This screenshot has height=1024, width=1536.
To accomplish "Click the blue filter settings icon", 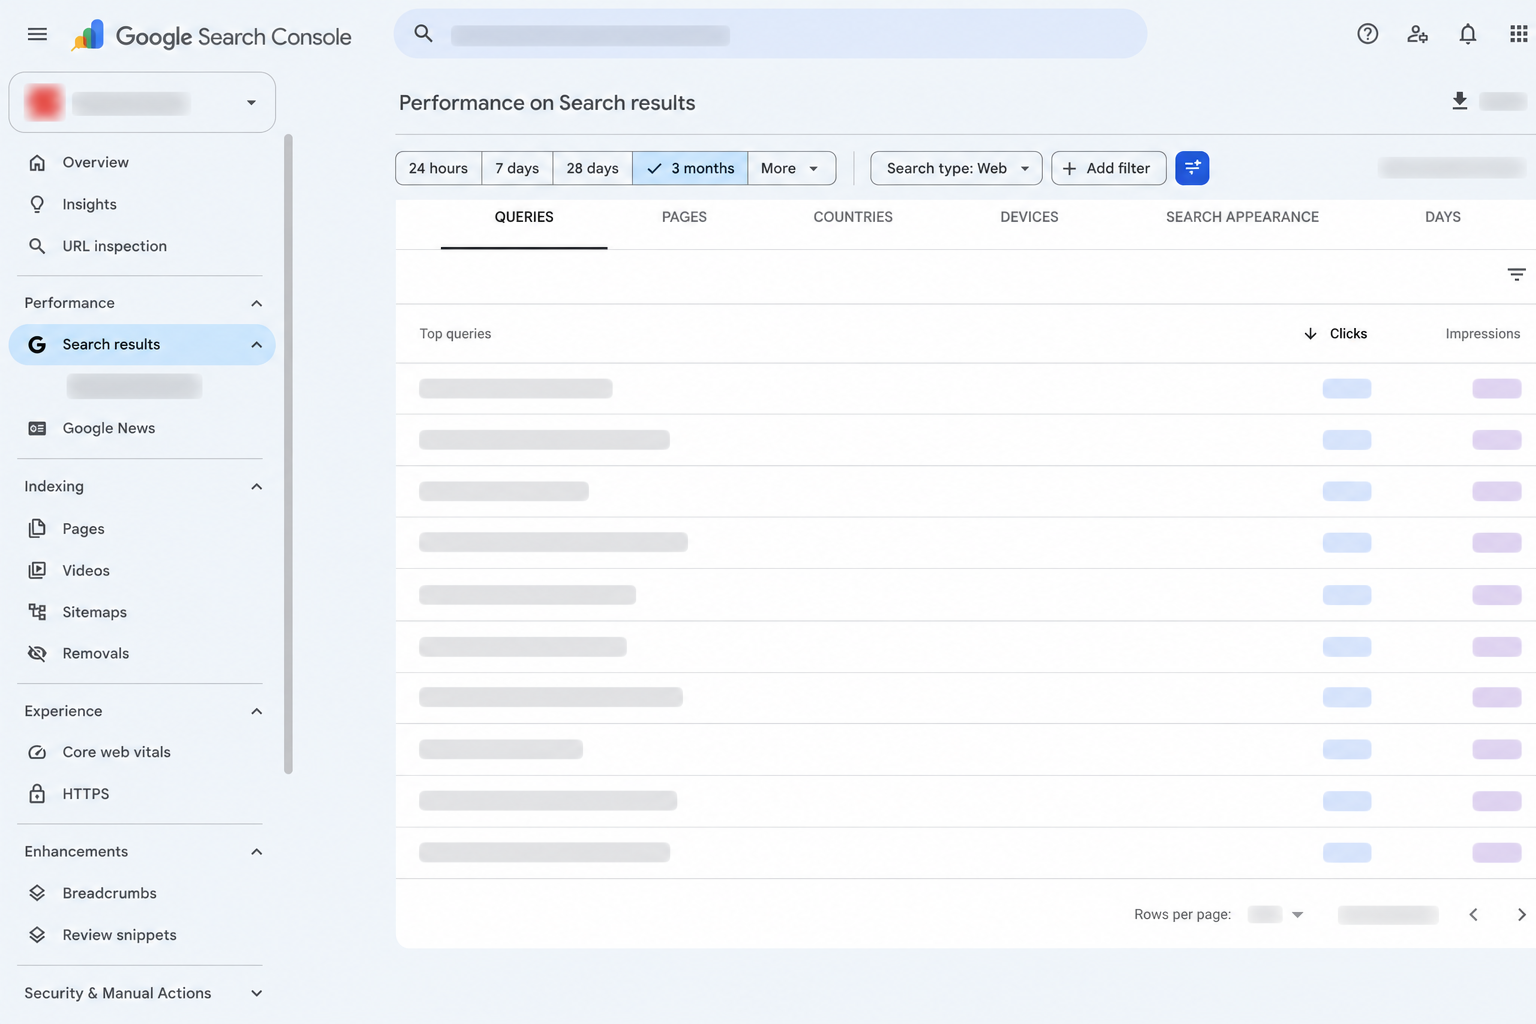I will [1192, 168].
